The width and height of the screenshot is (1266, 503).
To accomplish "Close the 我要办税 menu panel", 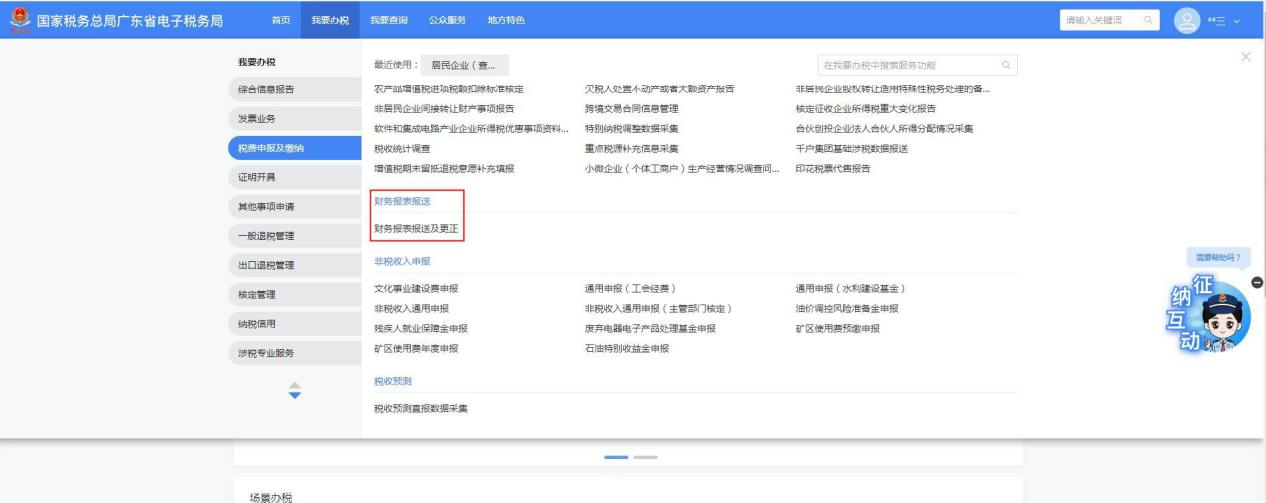I will (1245, 58).
